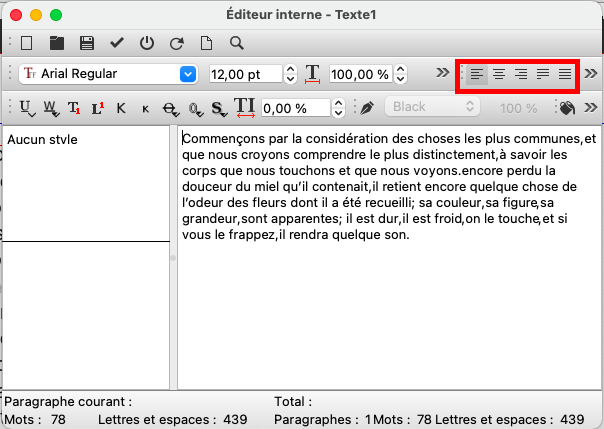
Task: Click the 100 % stroke shade value
Action: [518, 108]
